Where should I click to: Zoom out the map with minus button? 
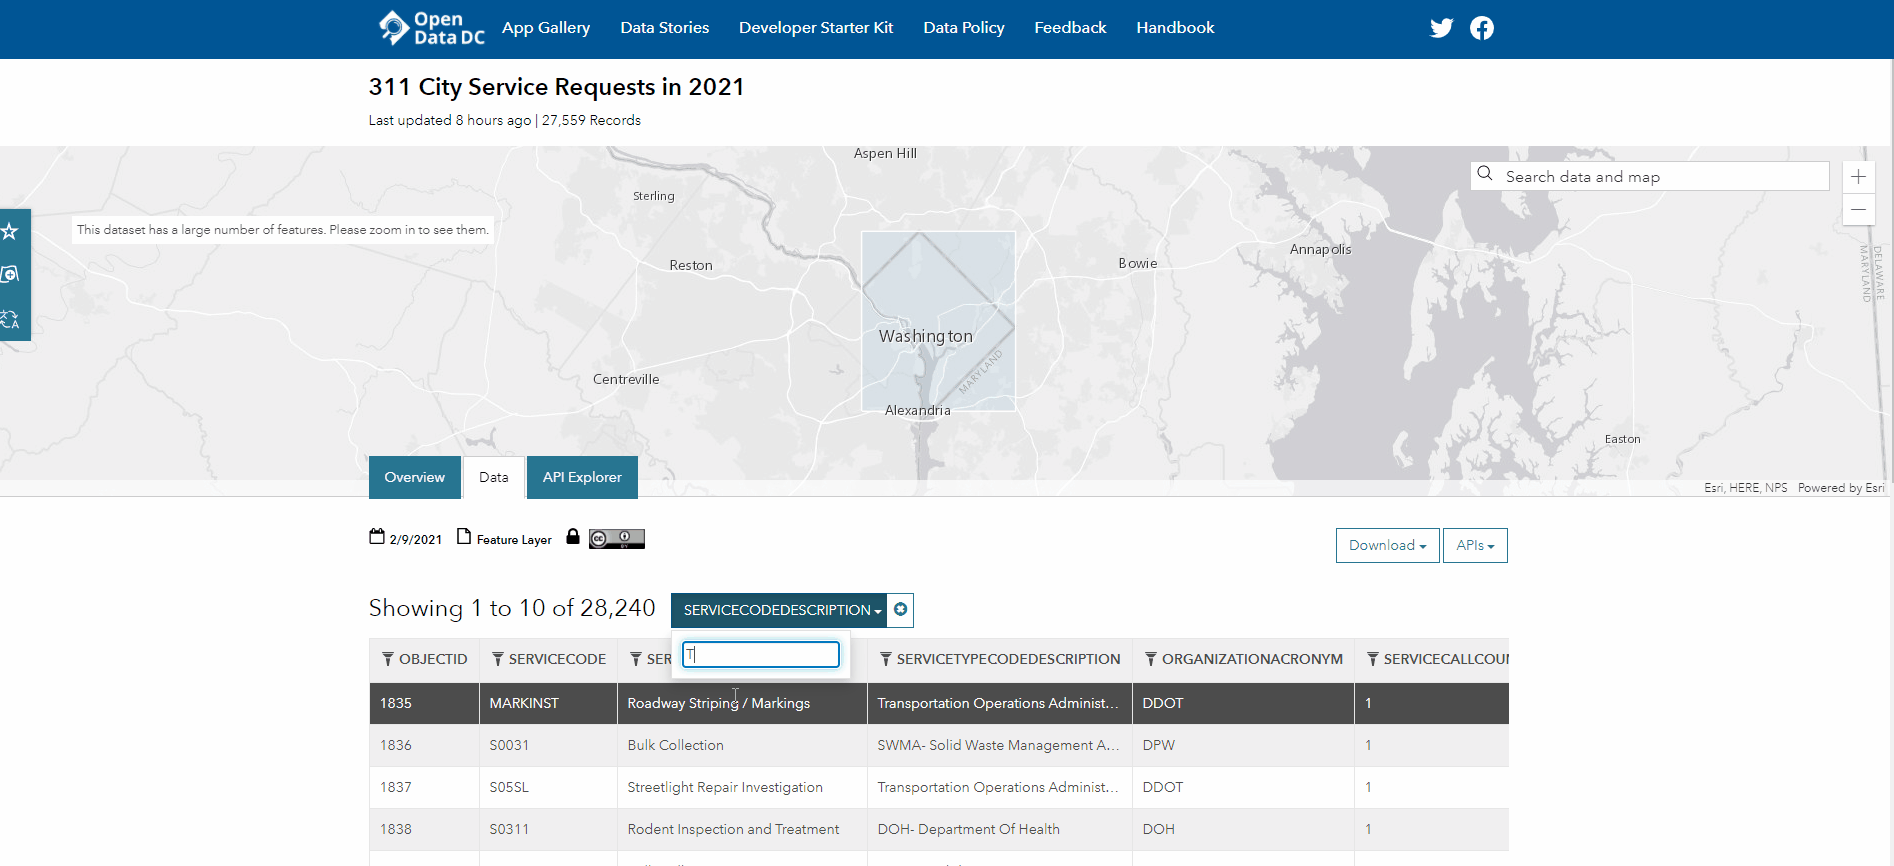[1858, 210]
